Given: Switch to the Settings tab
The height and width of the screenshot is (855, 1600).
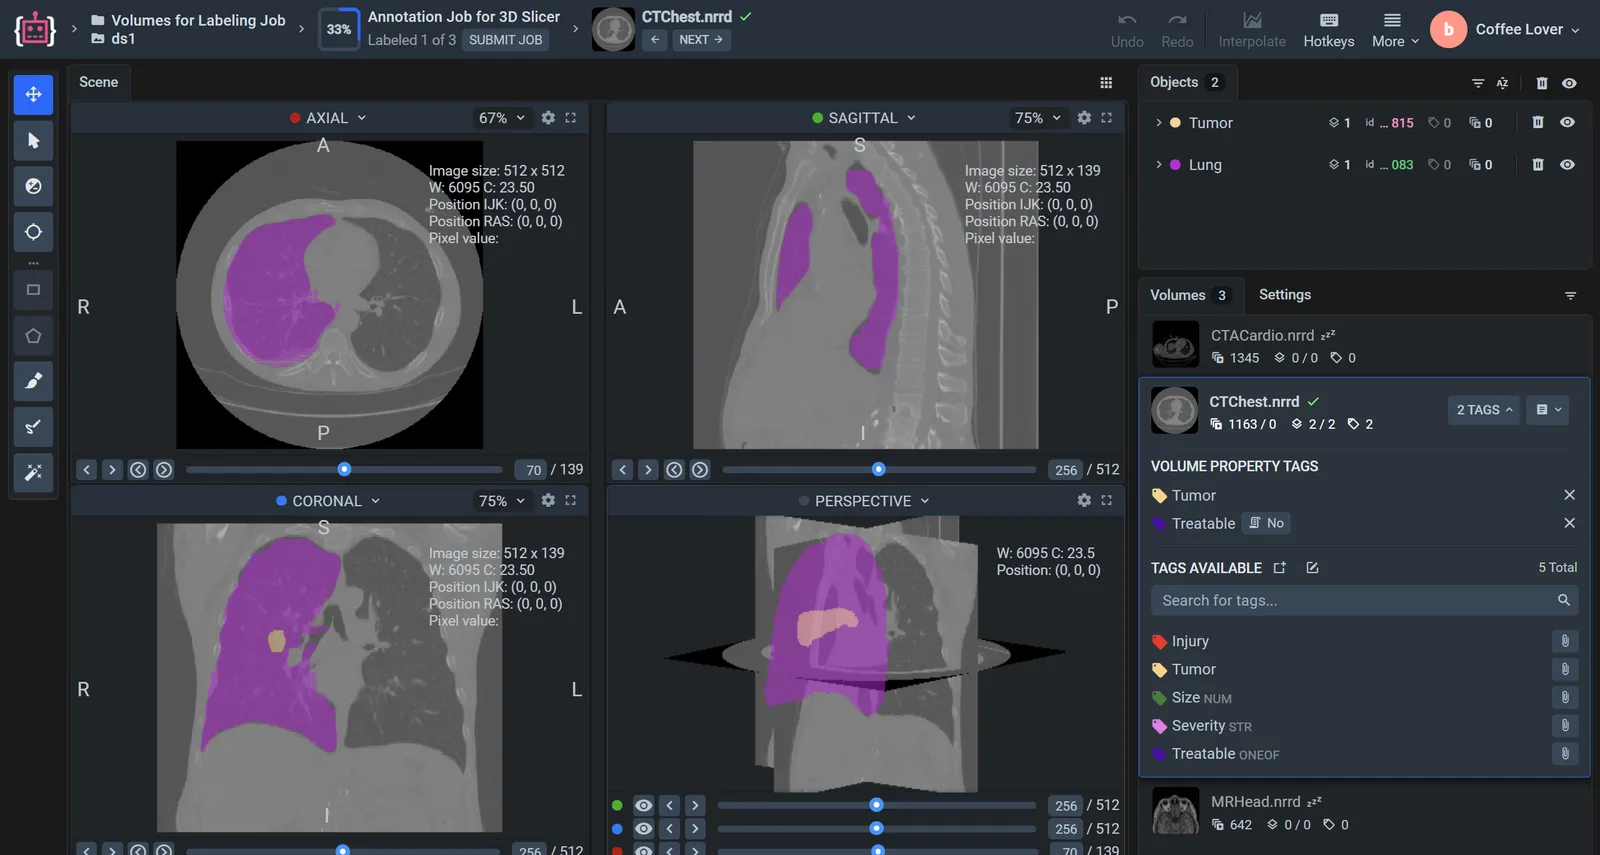Looking at the screenshot, I should (1285, 295).
